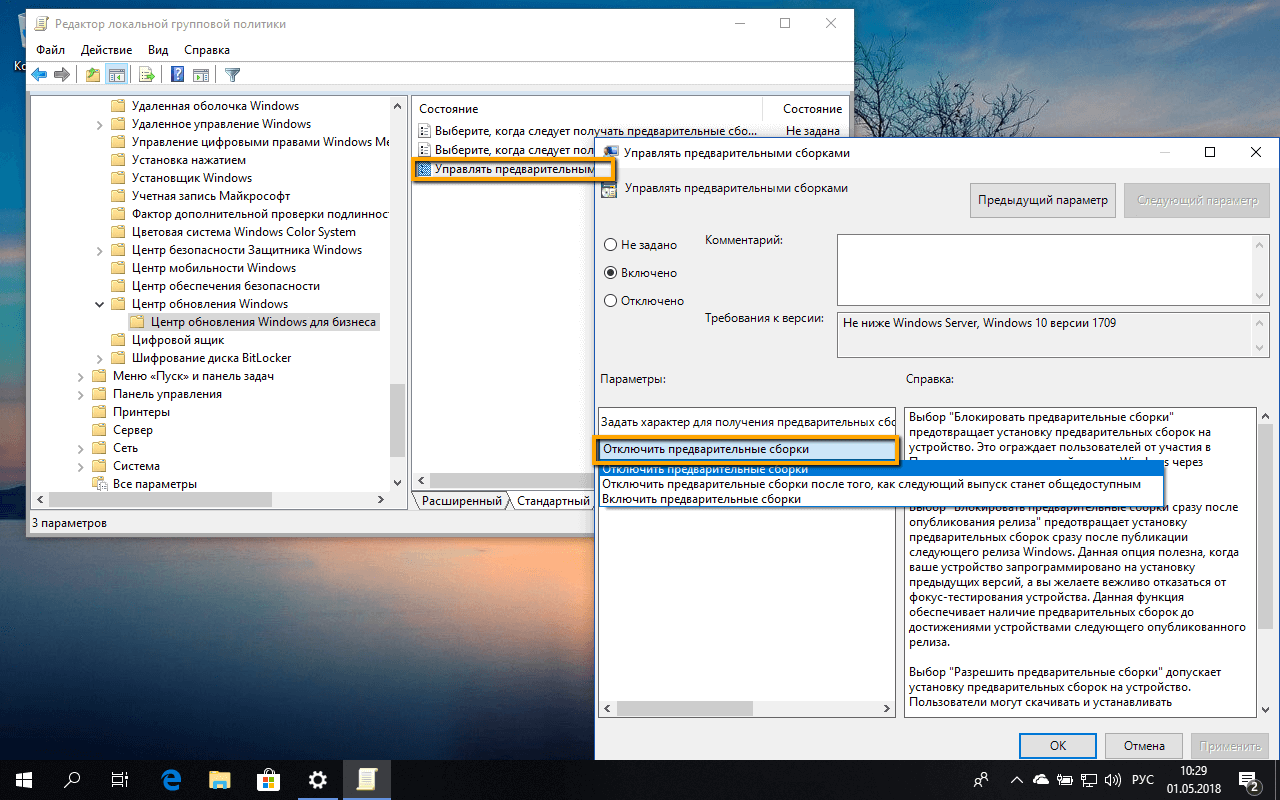Click the 'Предыдущий параметр' button
This screenshot has width=1280, height=800.
[1043, 200]
